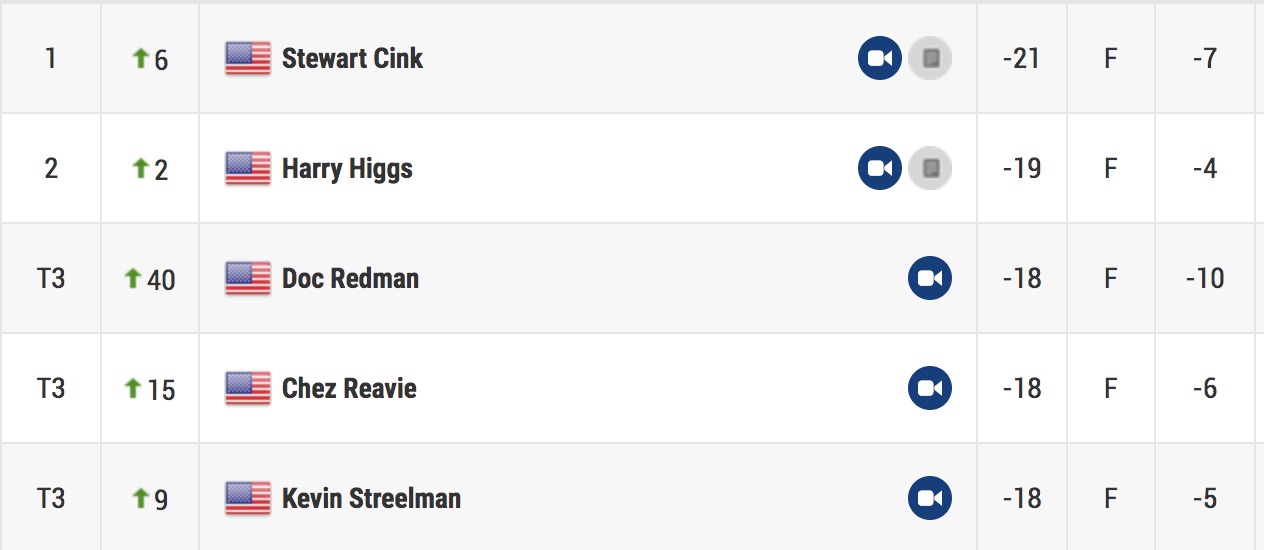Open Stewart Cink's player profile
The height and width of the screenshot is (550, 1264).
coord(352,58)
